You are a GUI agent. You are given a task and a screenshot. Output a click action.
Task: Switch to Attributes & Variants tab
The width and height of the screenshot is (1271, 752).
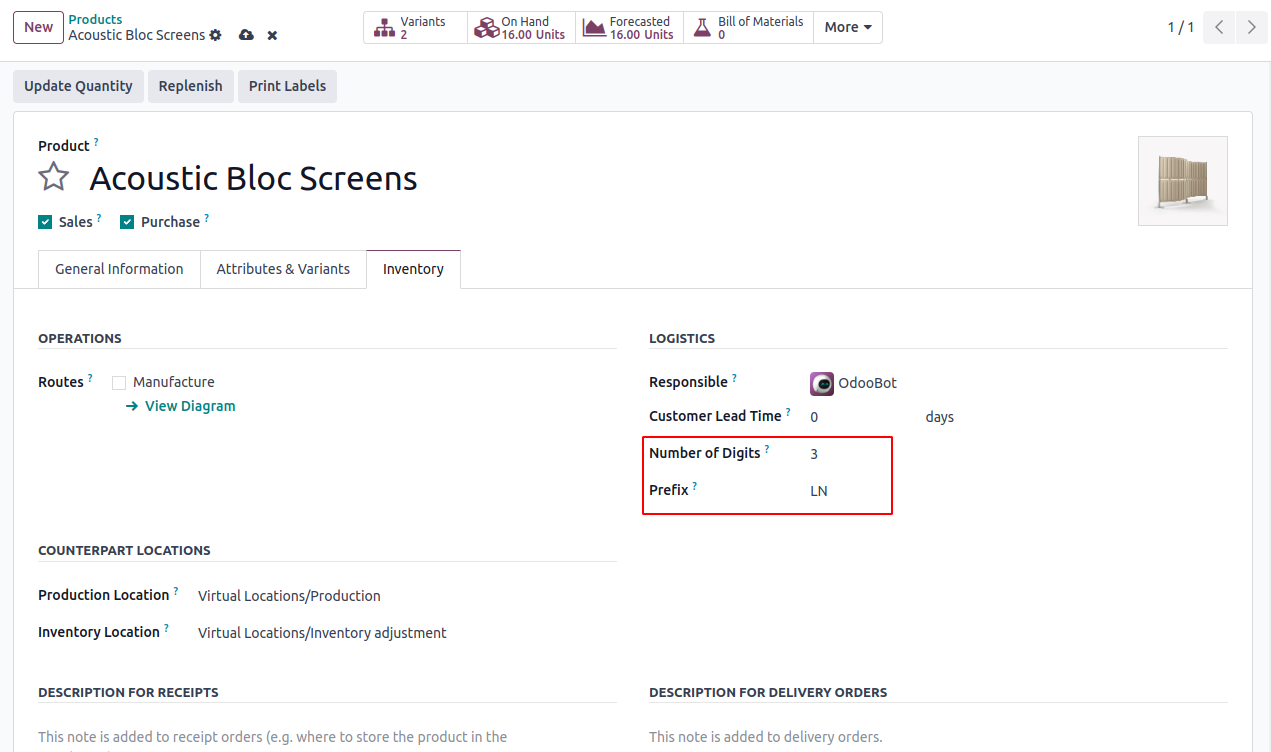pyautogui.click(x=283, y=269)
